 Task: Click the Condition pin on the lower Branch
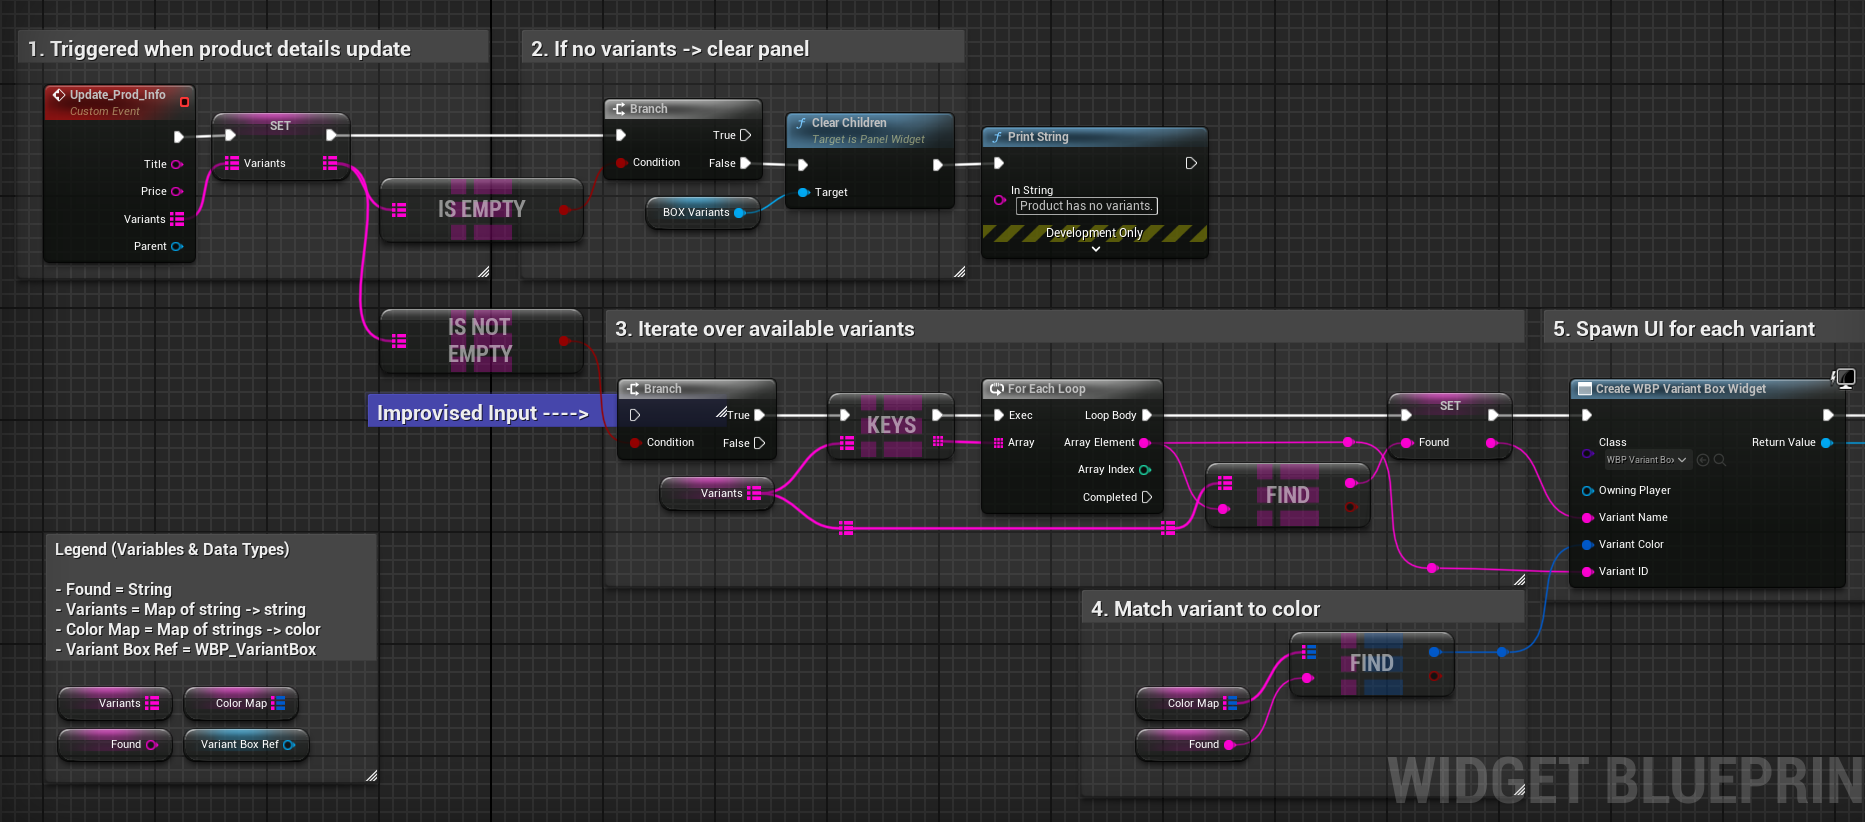pyautogui.click(x=635, y=443)
